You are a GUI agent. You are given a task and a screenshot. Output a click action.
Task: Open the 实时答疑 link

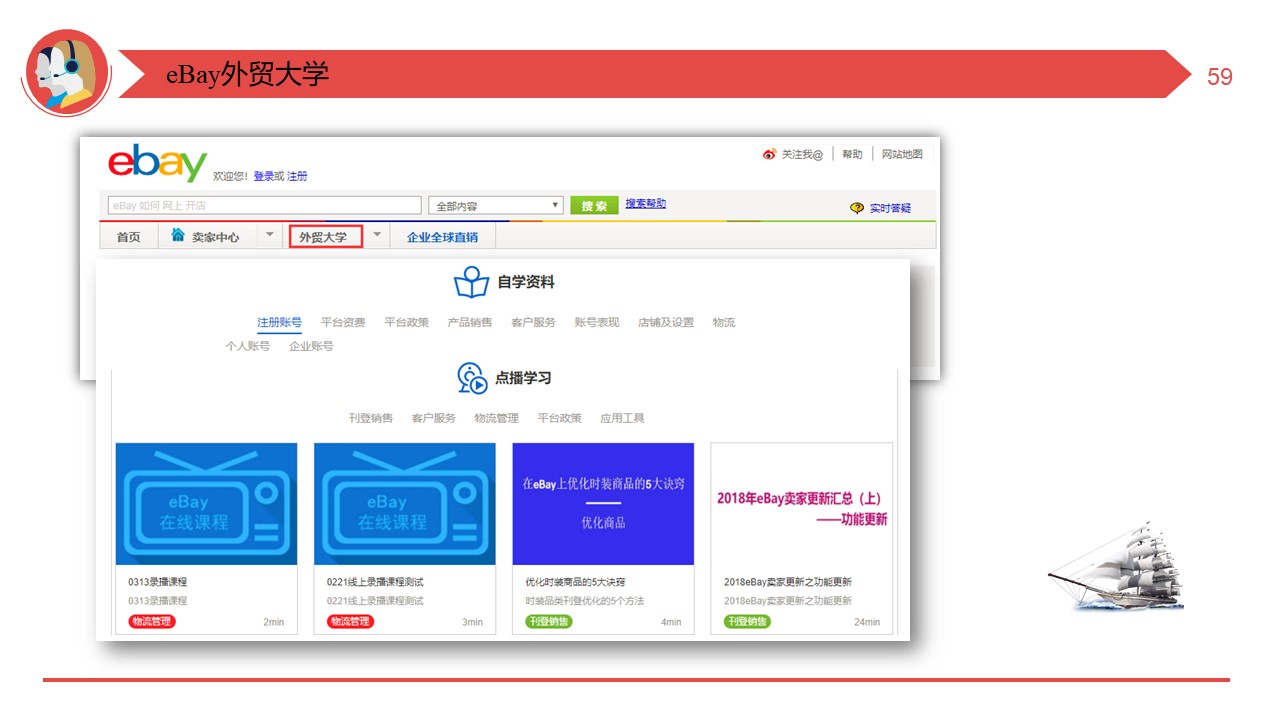(890, 208)
